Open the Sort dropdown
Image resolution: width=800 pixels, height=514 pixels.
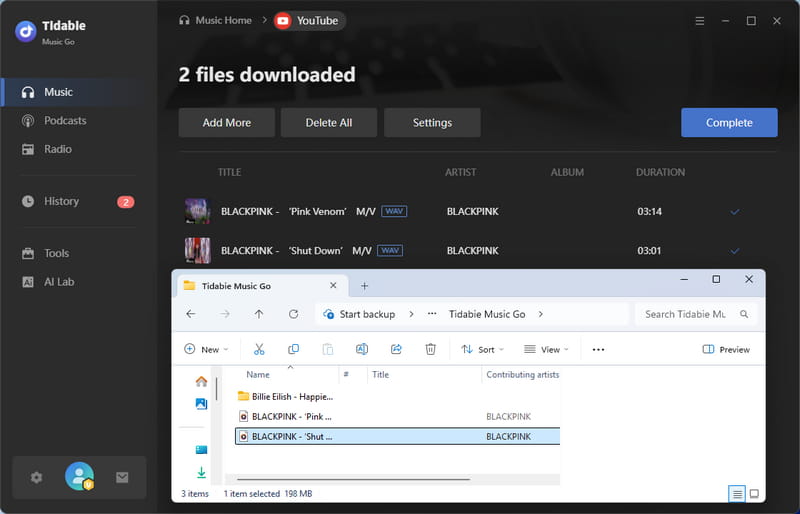pos(482,350)
